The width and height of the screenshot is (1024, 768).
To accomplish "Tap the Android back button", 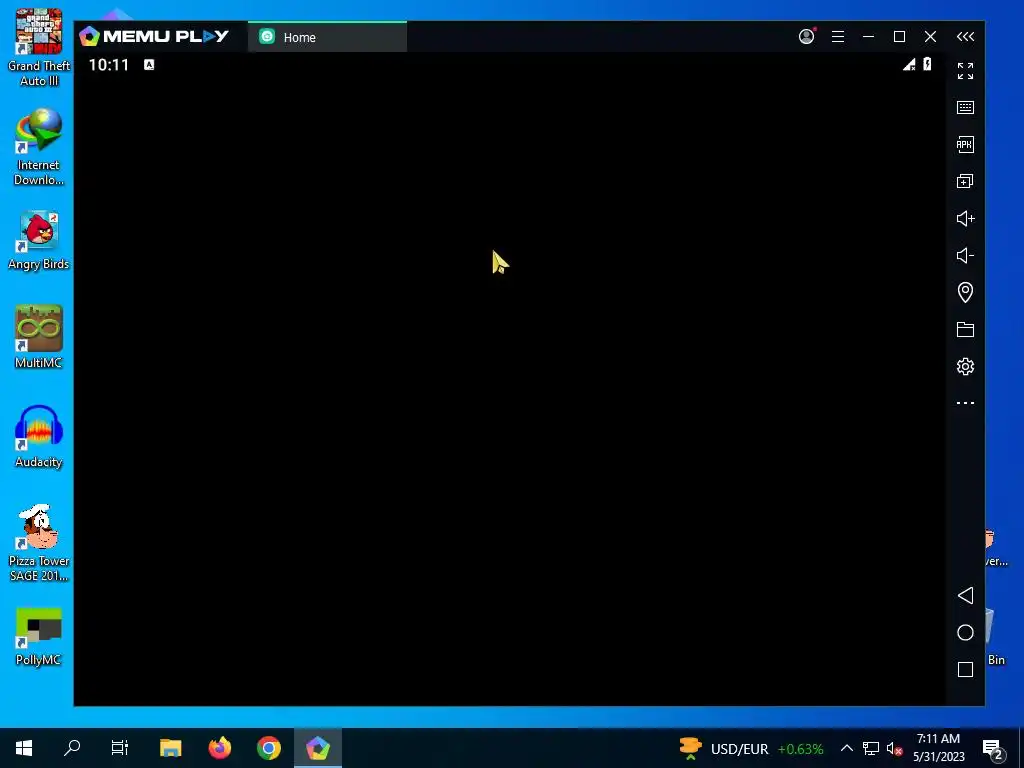I will (965, 595).
